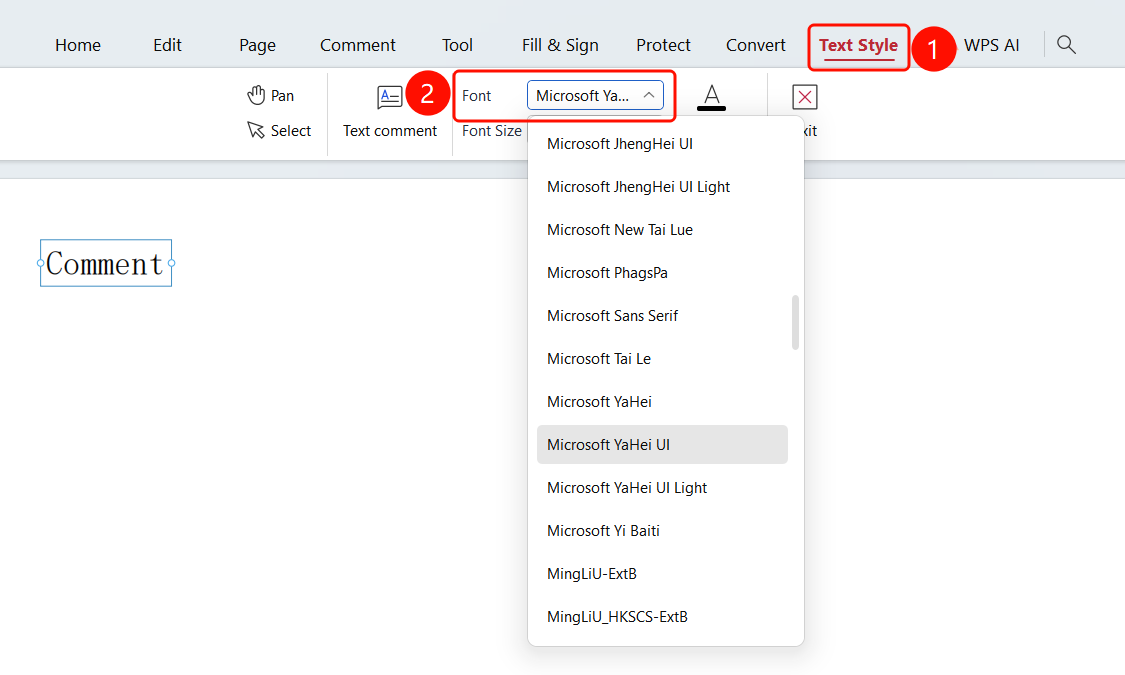Click the search magnifier icon

1066,44
